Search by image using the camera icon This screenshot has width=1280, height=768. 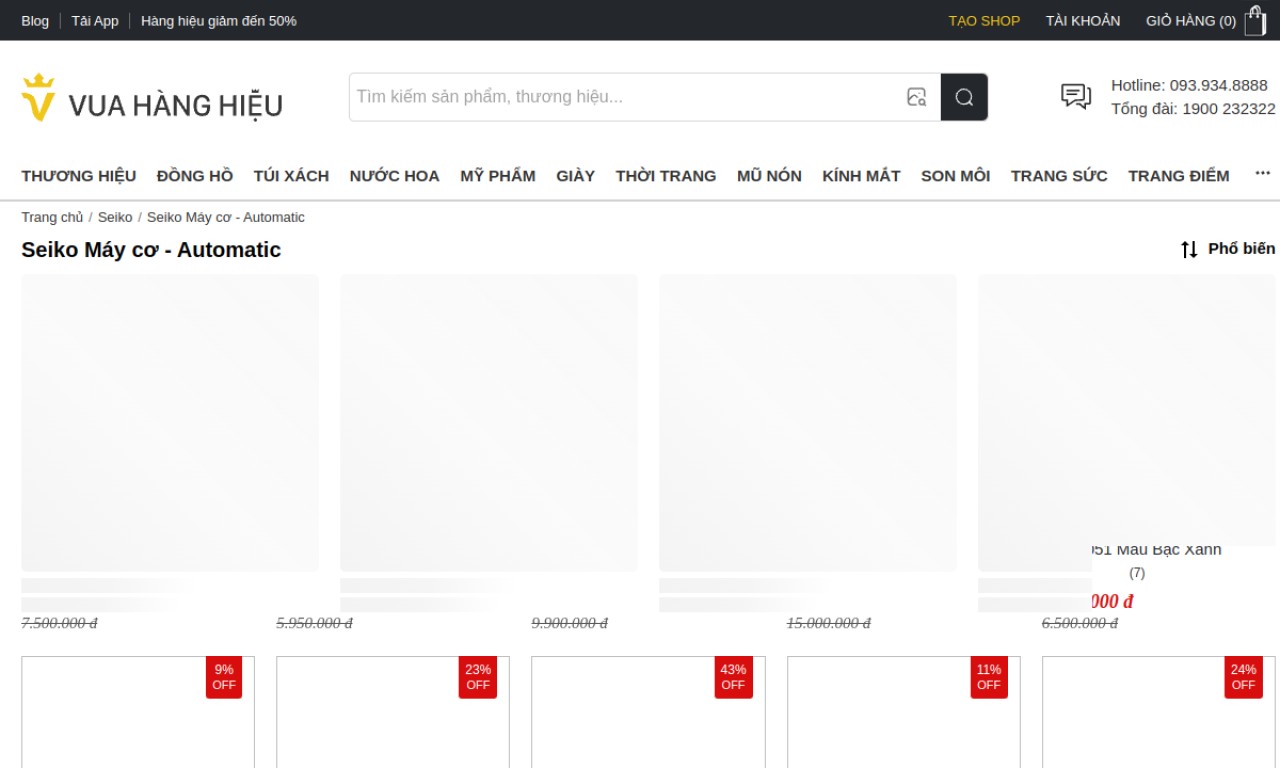coord(916,97)
